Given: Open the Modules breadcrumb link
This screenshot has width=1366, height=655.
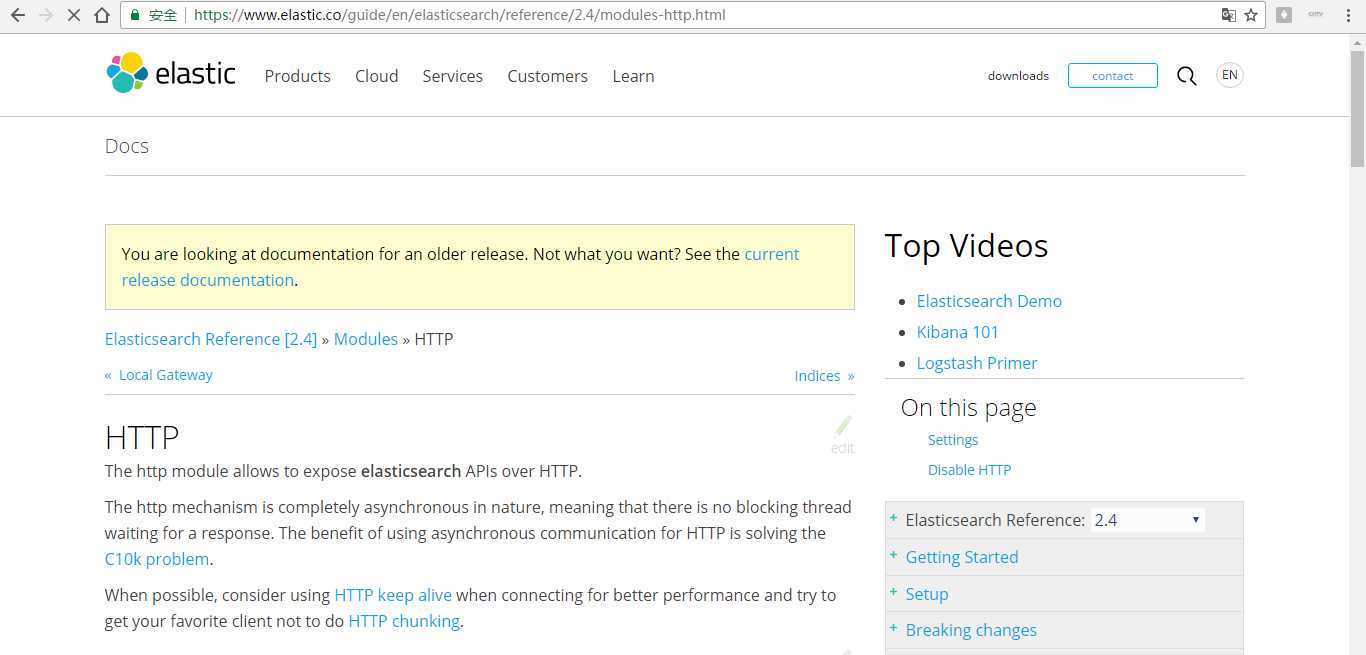Looking at the screenshot, I should coord(366,339).
